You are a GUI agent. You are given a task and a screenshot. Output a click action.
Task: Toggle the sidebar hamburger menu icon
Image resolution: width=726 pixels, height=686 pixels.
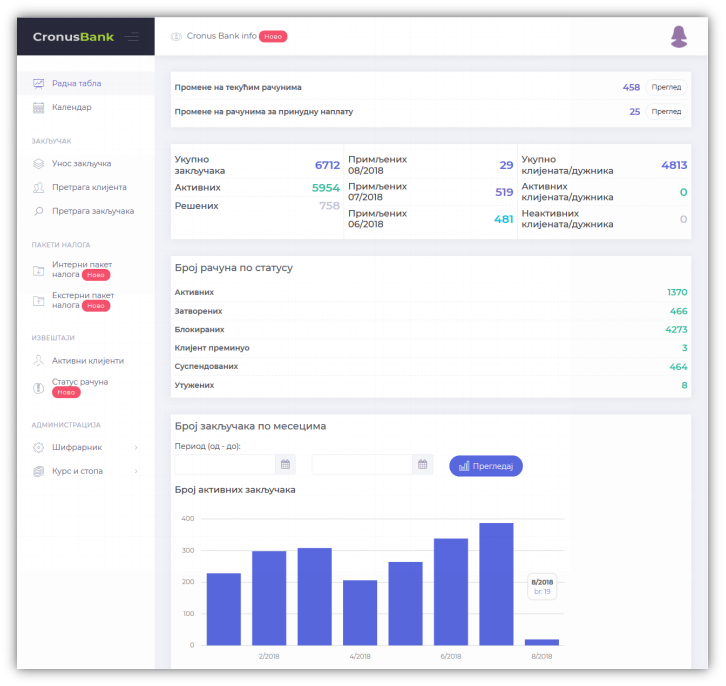tap(133, 37)
